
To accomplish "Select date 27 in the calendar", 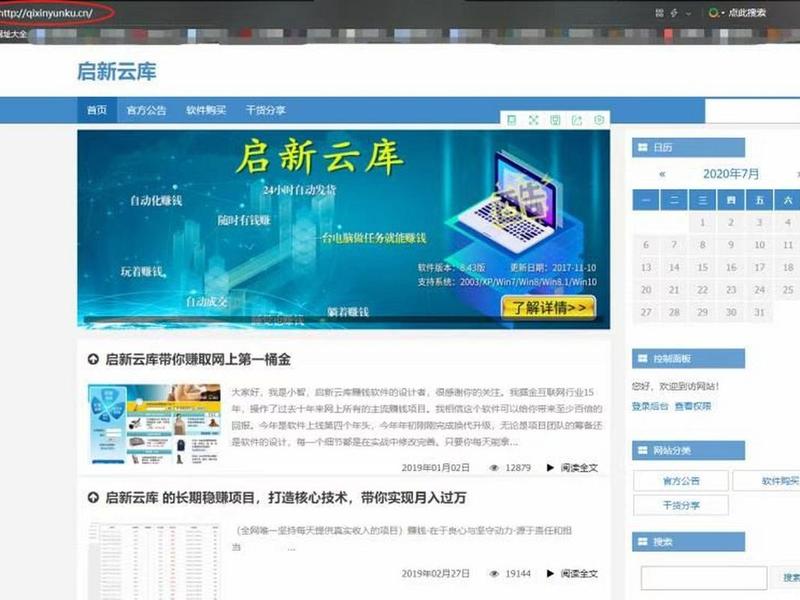I will point(646,312).
